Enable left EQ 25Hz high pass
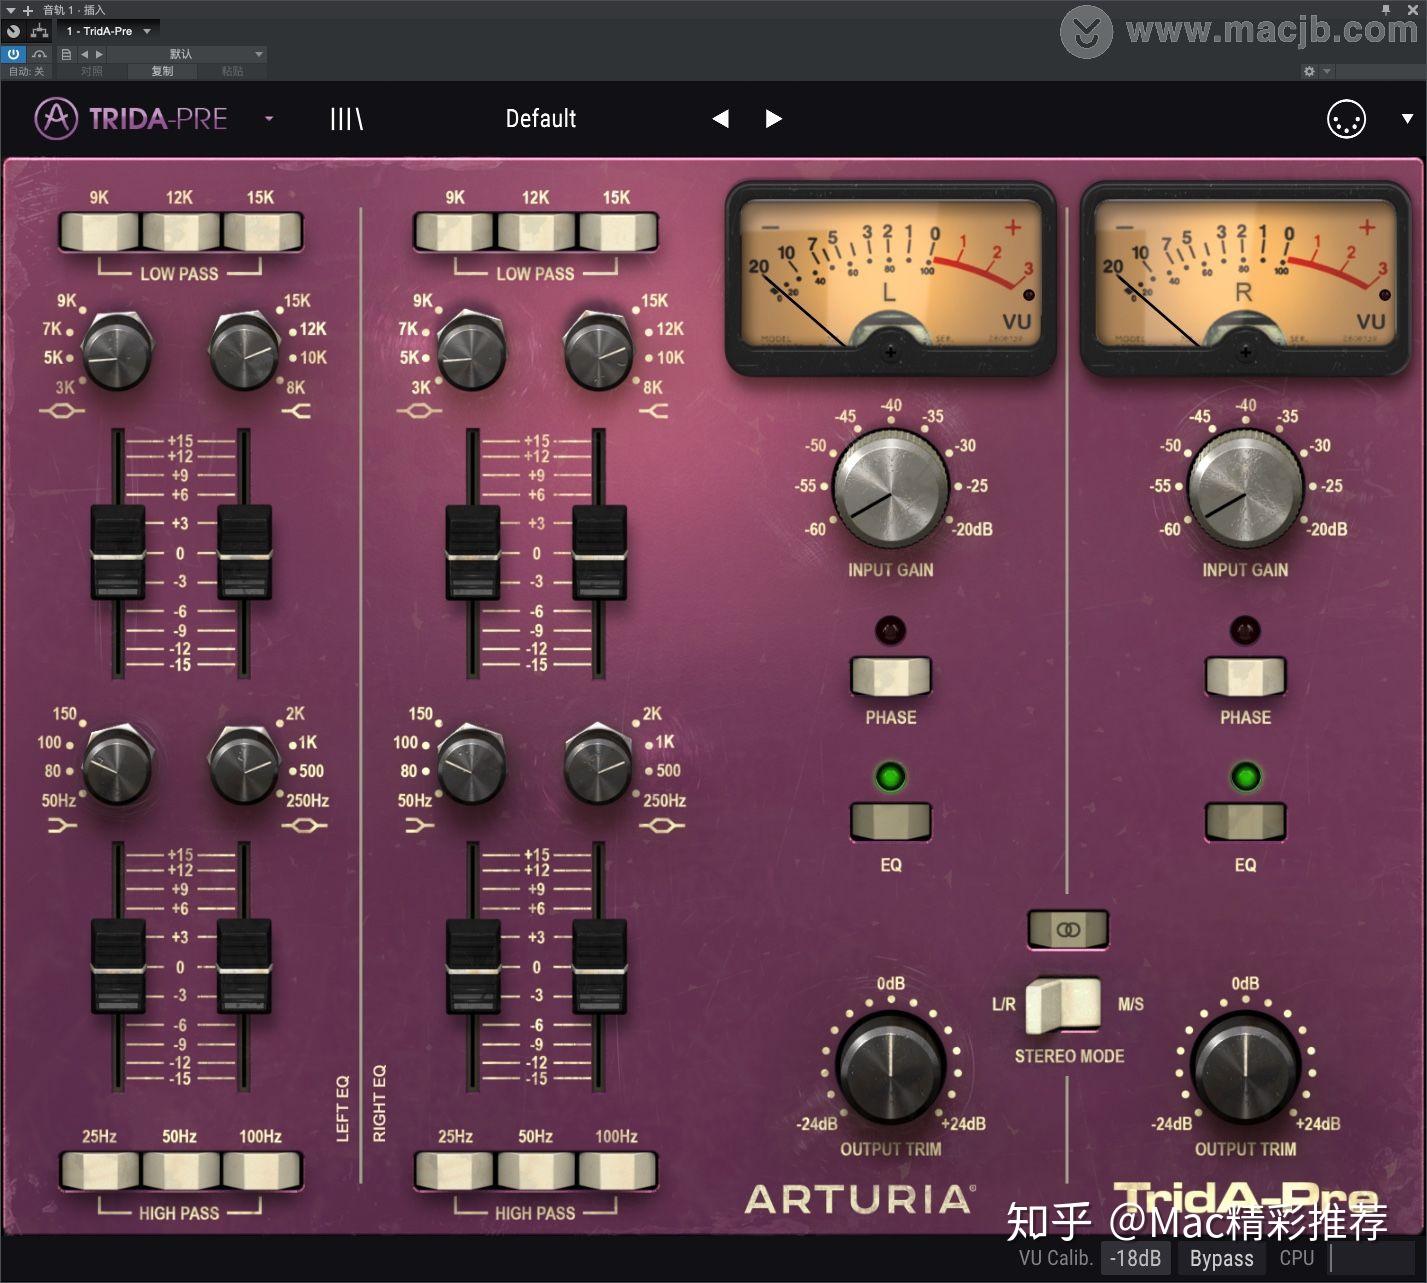Image resolution: width=1427 pixels, height=1283 pixels. click(x=99, y=1171)
